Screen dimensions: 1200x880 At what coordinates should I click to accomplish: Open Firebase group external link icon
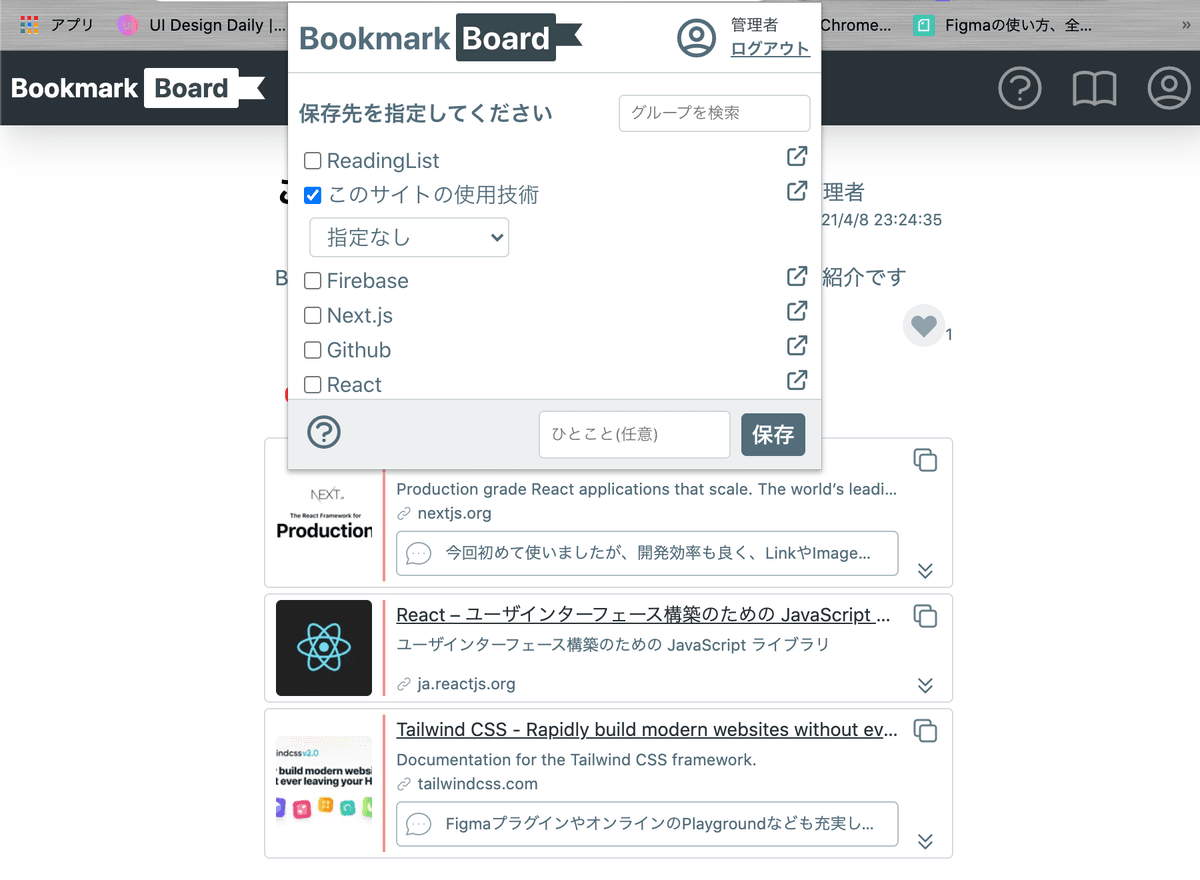(797, 277)
